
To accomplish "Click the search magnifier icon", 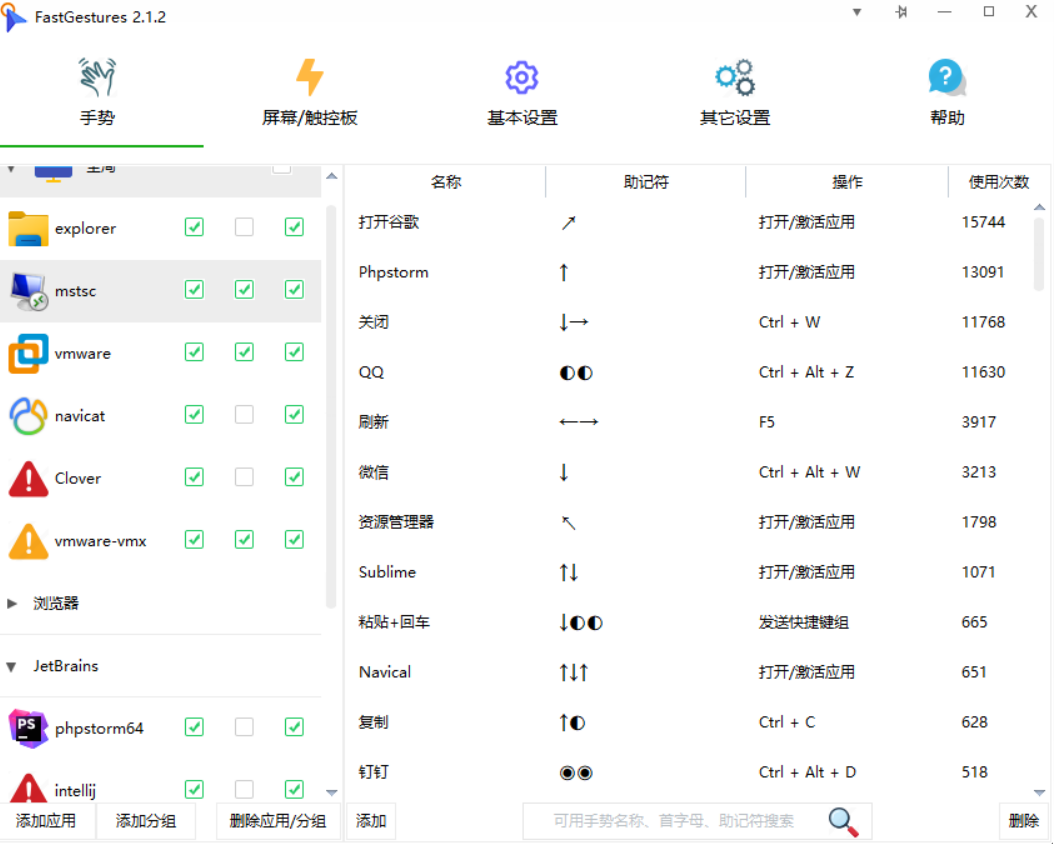I will pyautogui.click(x=843, y=821).
